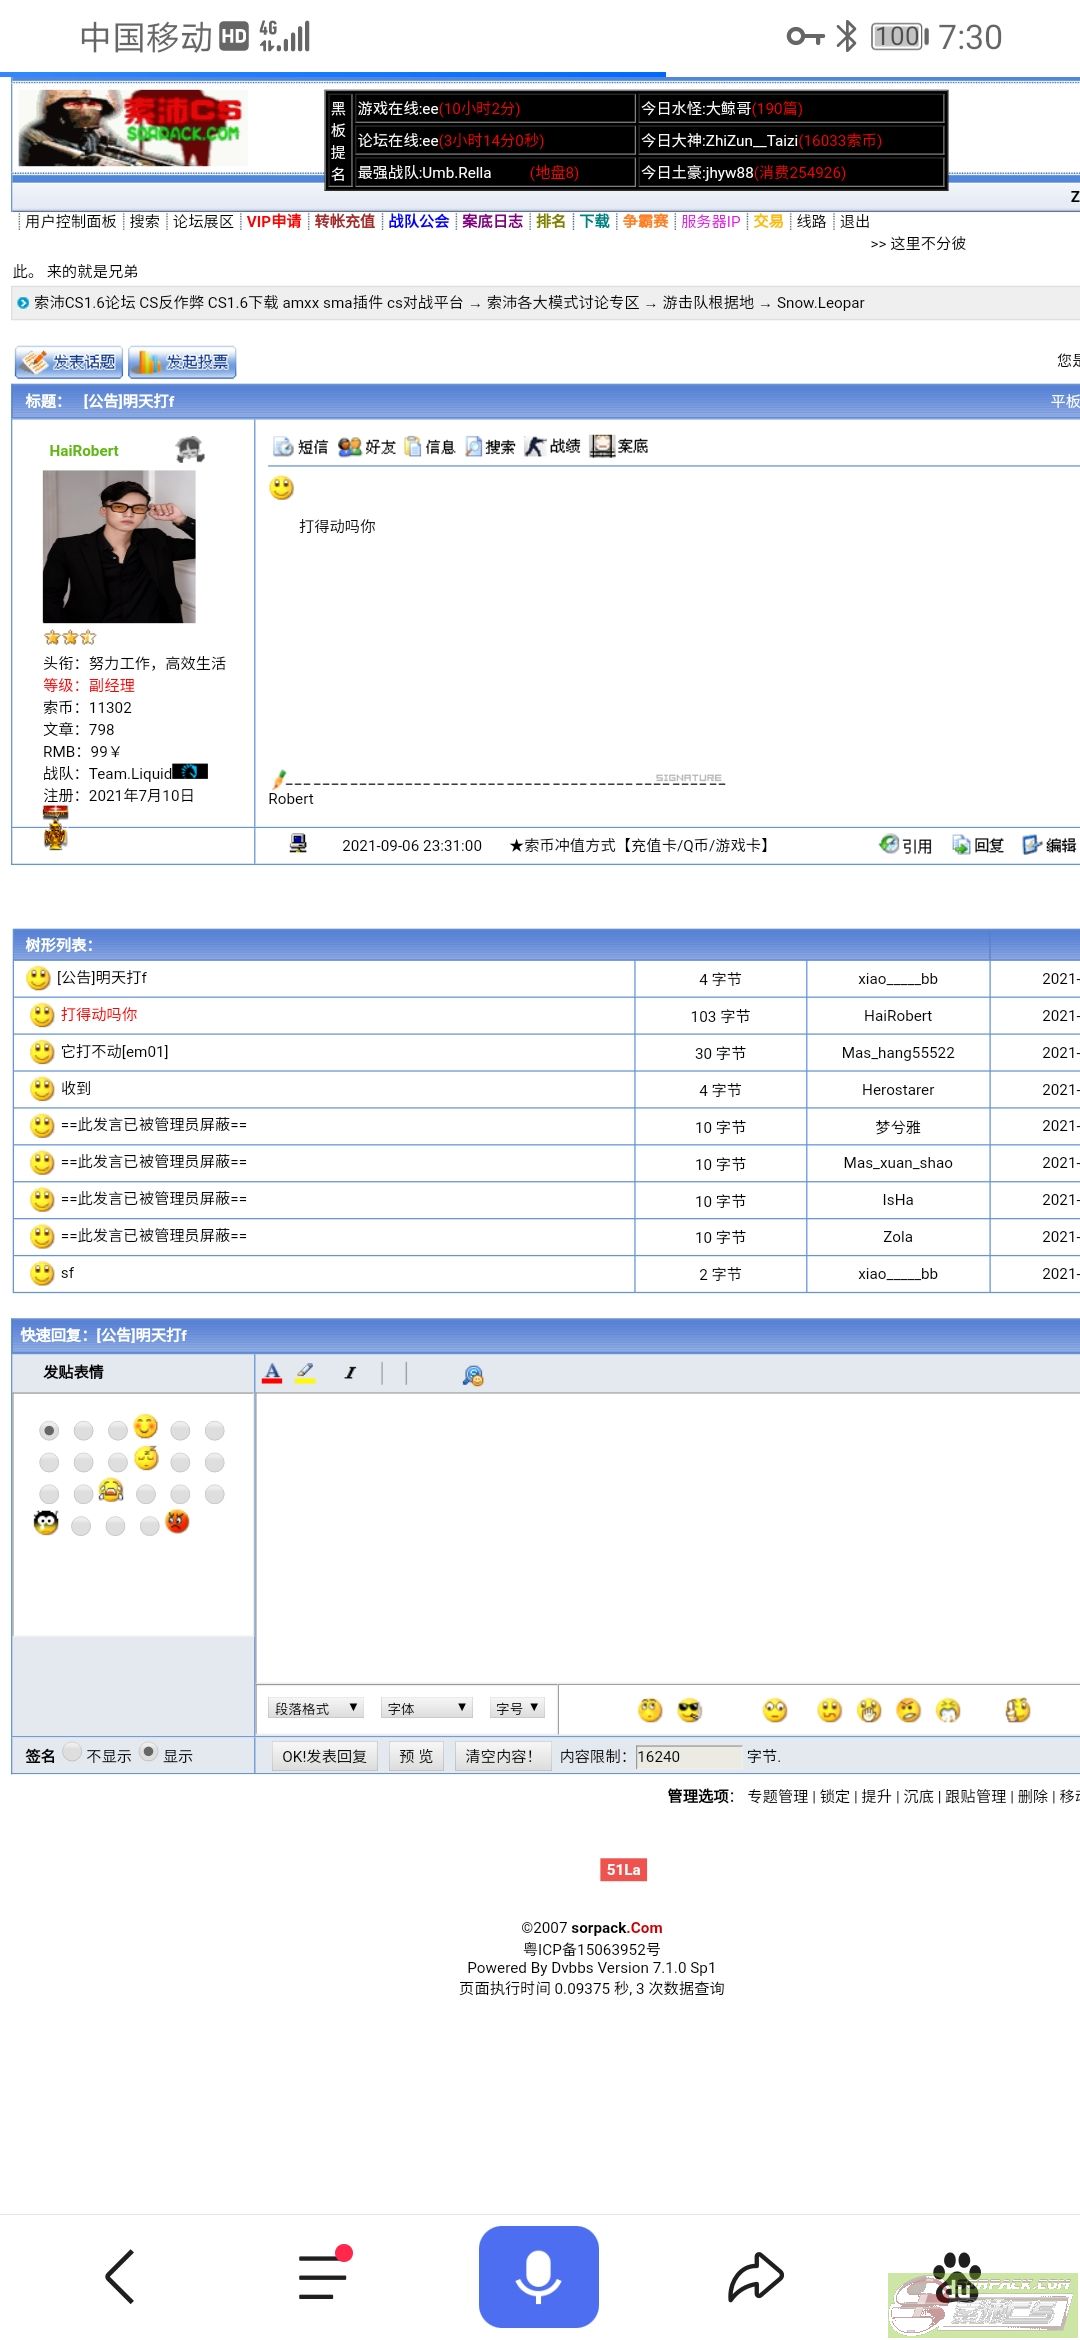Tap the blue microphone voice button
Screen dimensions: 1080x2340
538,2276
